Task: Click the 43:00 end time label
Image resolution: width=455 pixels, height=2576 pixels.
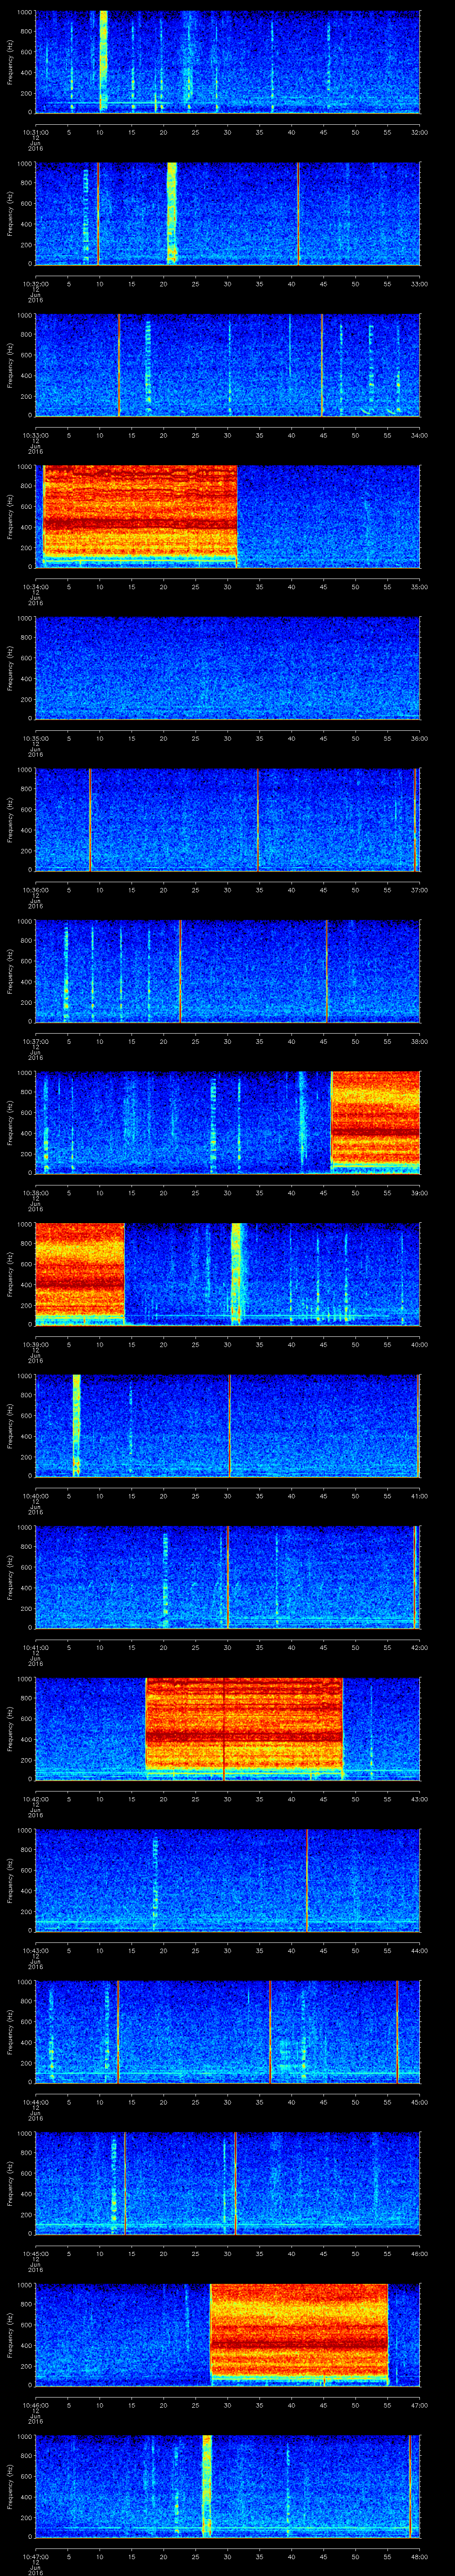Action: [420, 1799]
